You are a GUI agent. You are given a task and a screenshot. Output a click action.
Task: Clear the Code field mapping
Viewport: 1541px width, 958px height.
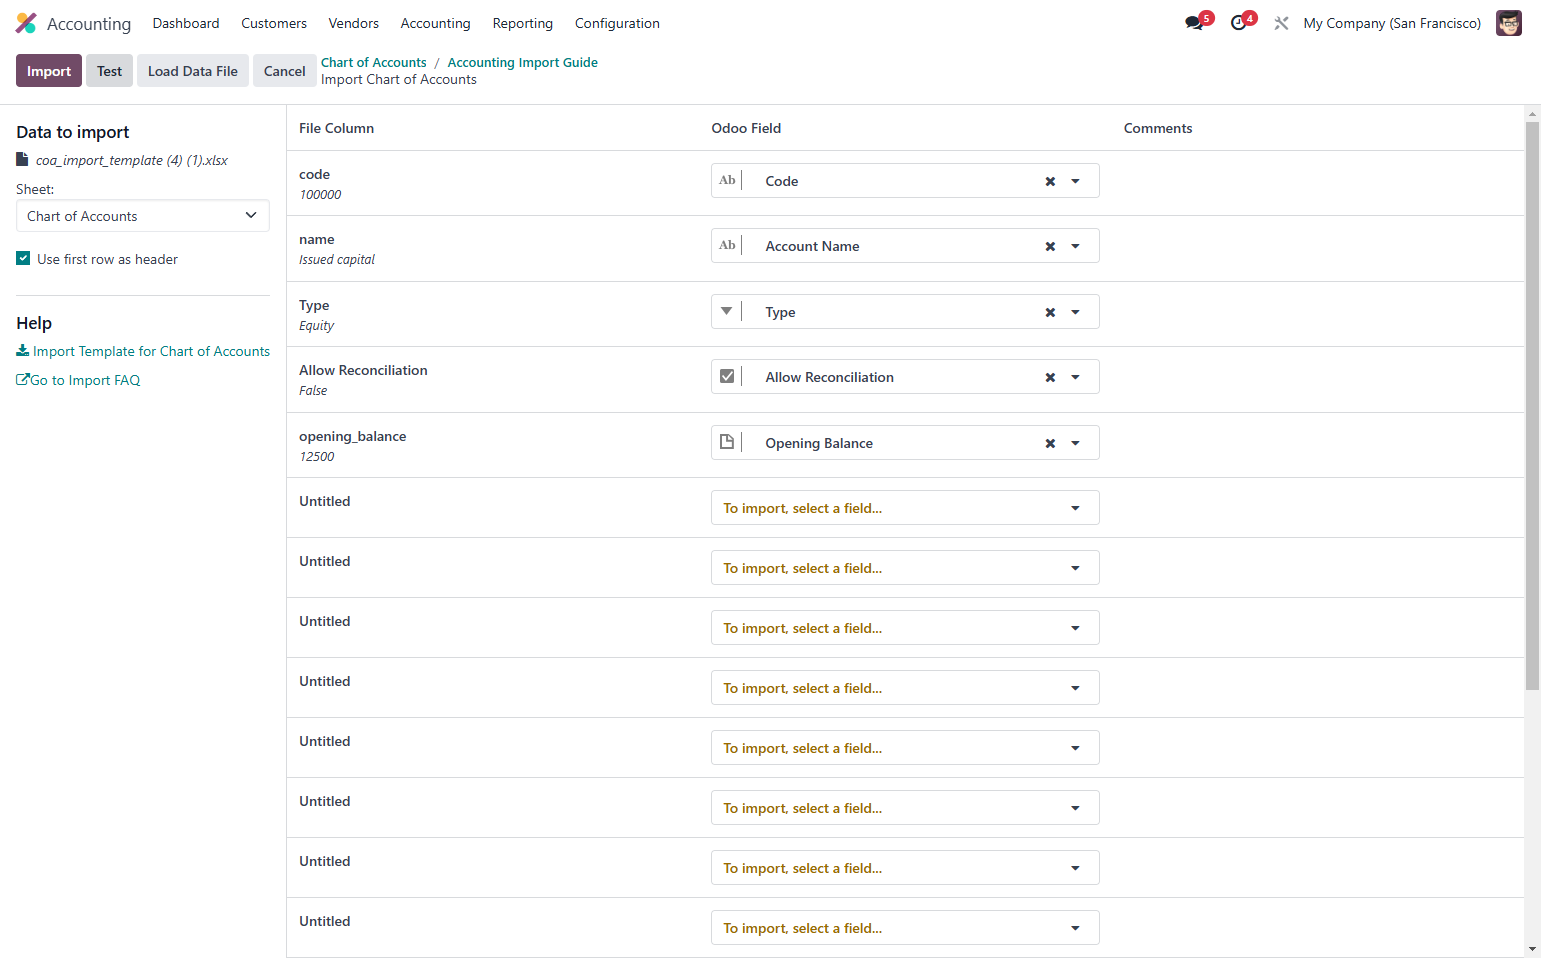1050,181
